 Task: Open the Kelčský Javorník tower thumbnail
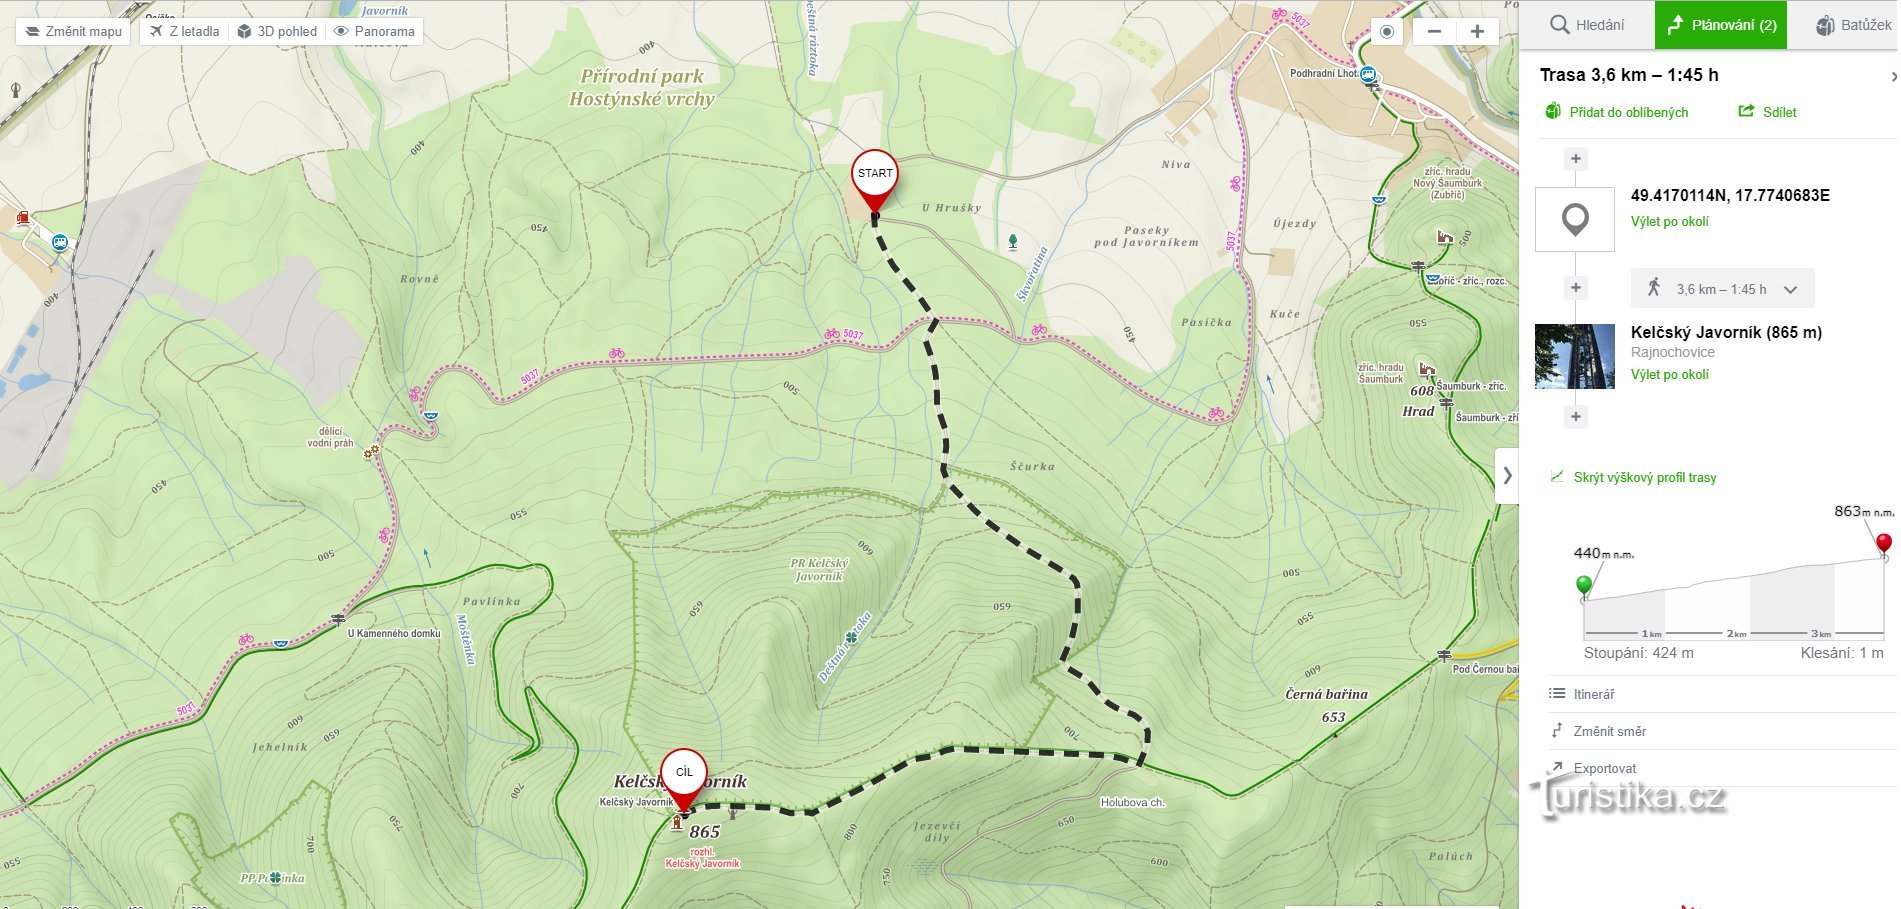click(x=1575, y=356)
